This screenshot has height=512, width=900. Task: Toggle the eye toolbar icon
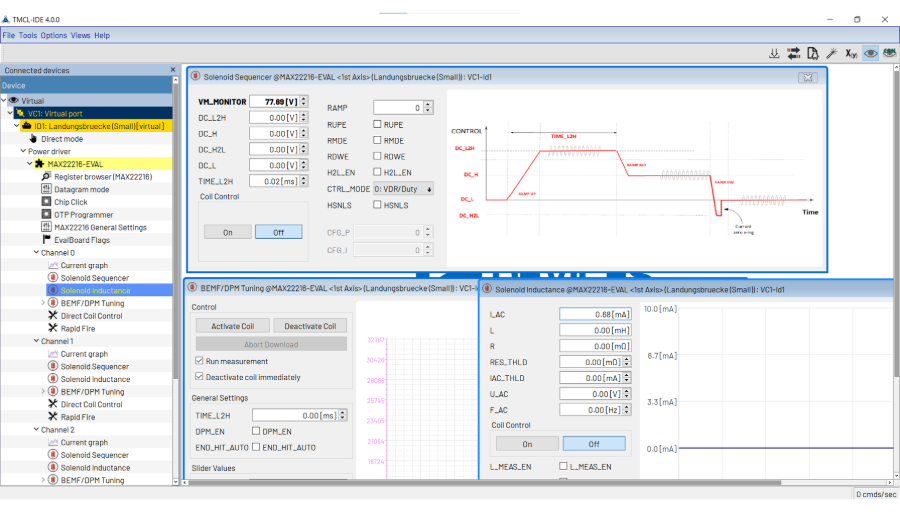tap(871, 53)
